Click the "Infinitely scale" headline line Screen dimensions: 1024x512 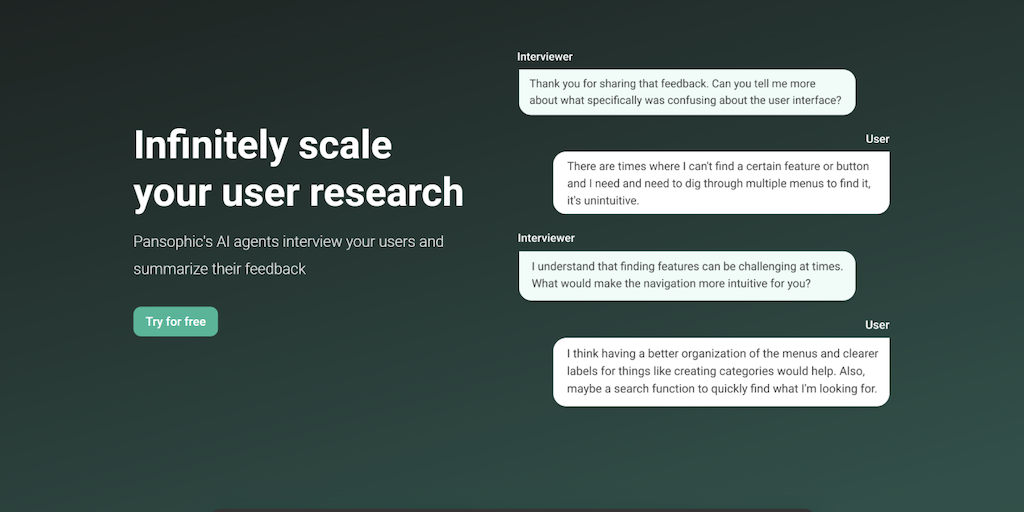click(x=262, y=145)
